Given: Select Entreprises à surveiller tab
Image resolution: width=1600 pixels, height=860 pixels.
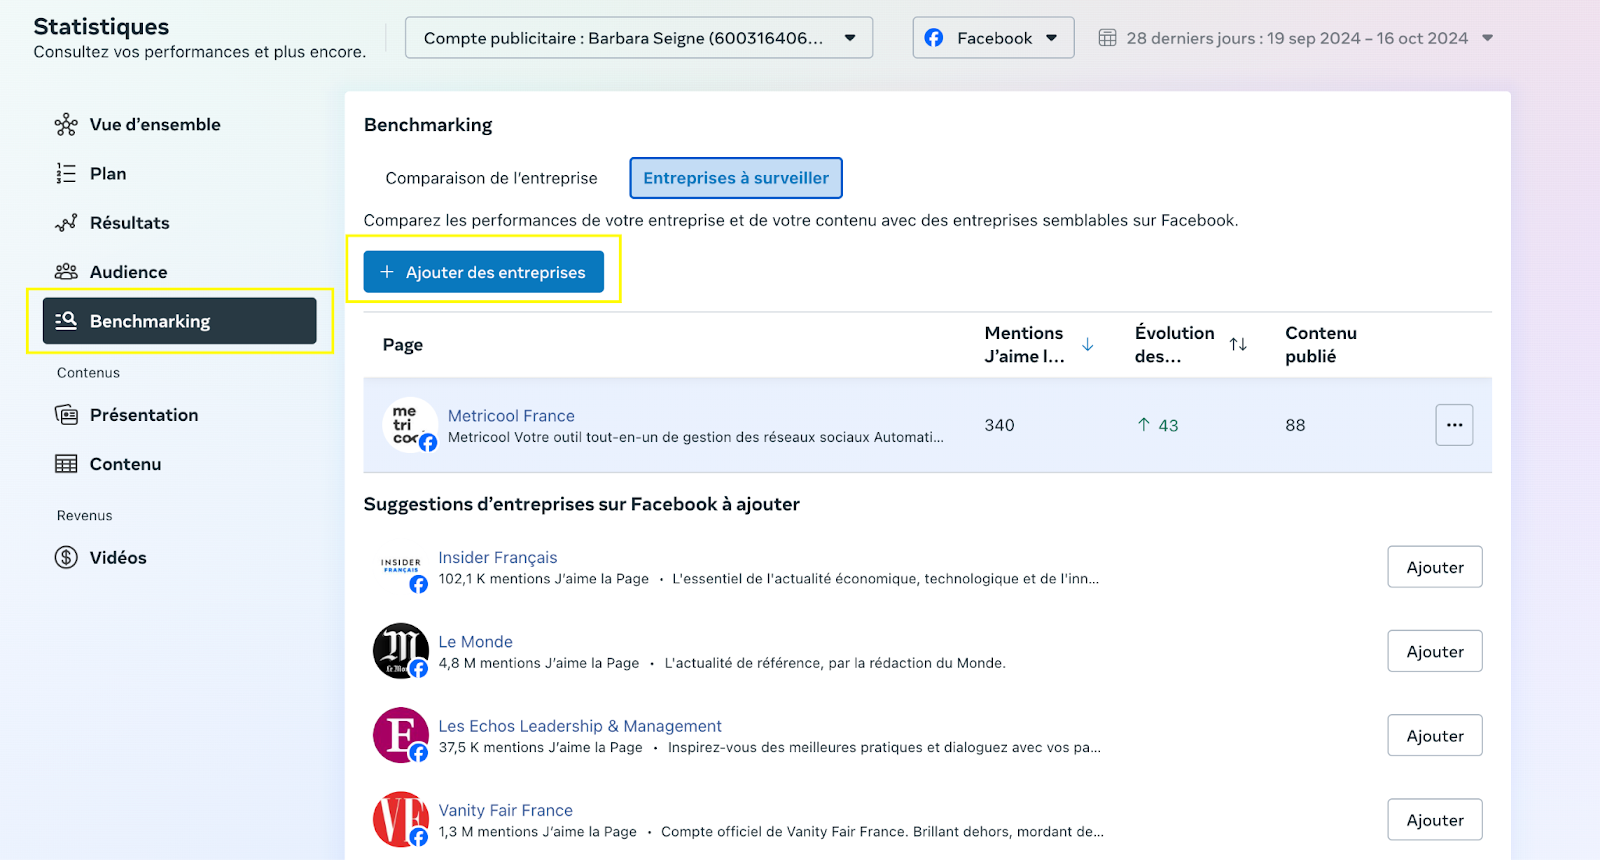Looking at the screenshot, I should pyautogui.click(x=736, y=178).
